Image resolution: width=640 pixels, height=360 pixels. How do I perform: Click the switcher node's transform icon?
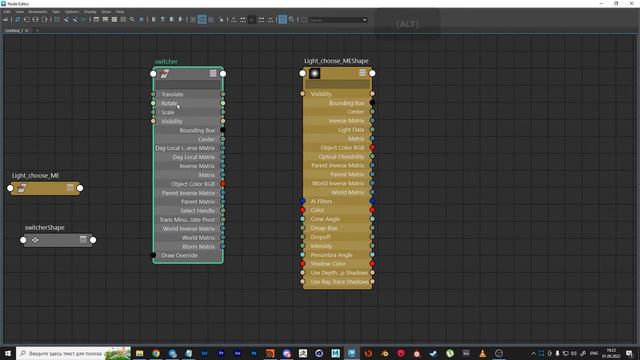[x=164, y=74]
